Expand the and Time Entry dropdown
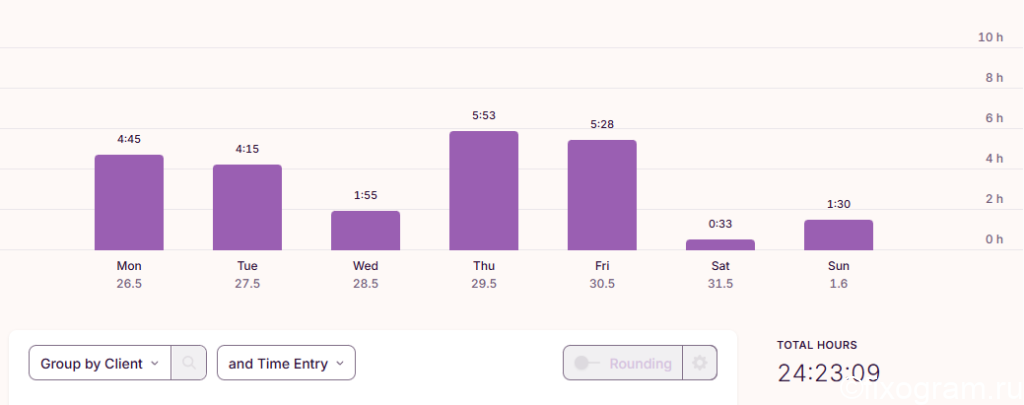 pyautogui.click(x=286, y=363)
